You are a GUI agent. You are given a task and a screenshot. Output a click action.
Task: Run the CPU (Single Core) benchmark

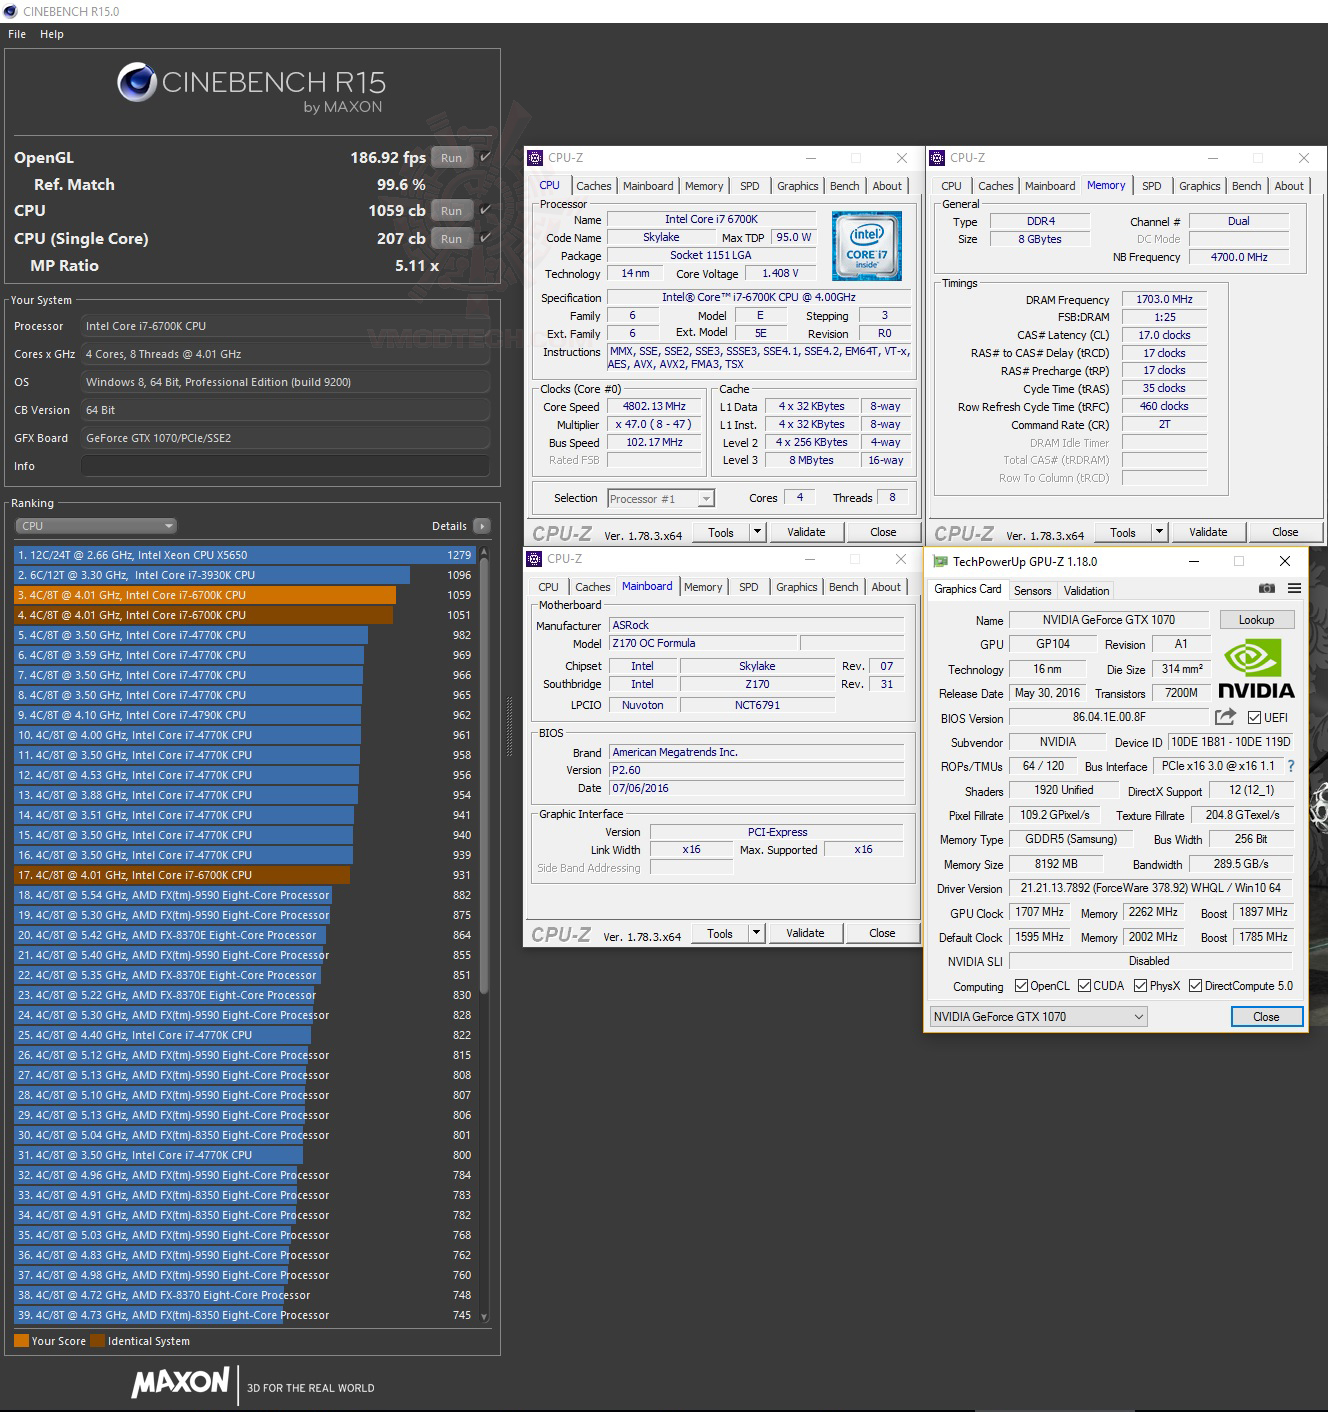(452, 238)
